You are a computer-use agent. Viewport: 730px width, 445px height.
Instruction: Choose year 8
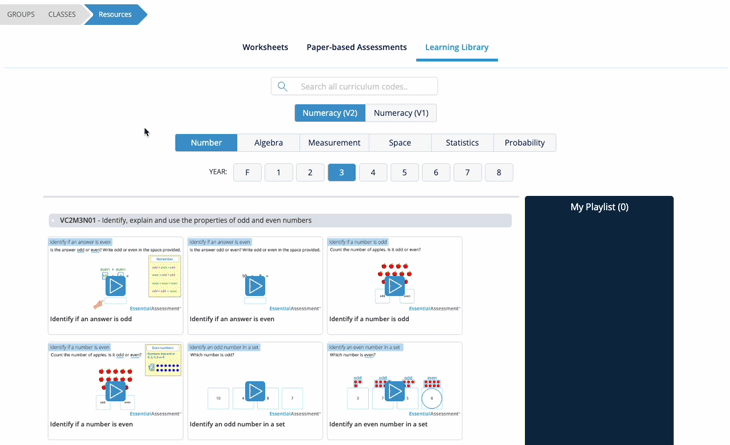point(499,172)
